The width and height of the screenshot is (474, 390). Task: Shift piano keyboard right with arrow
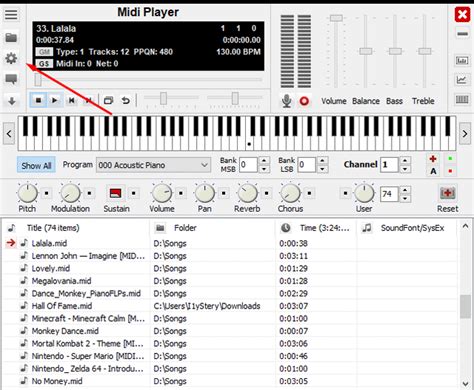(x=465, y=134)
